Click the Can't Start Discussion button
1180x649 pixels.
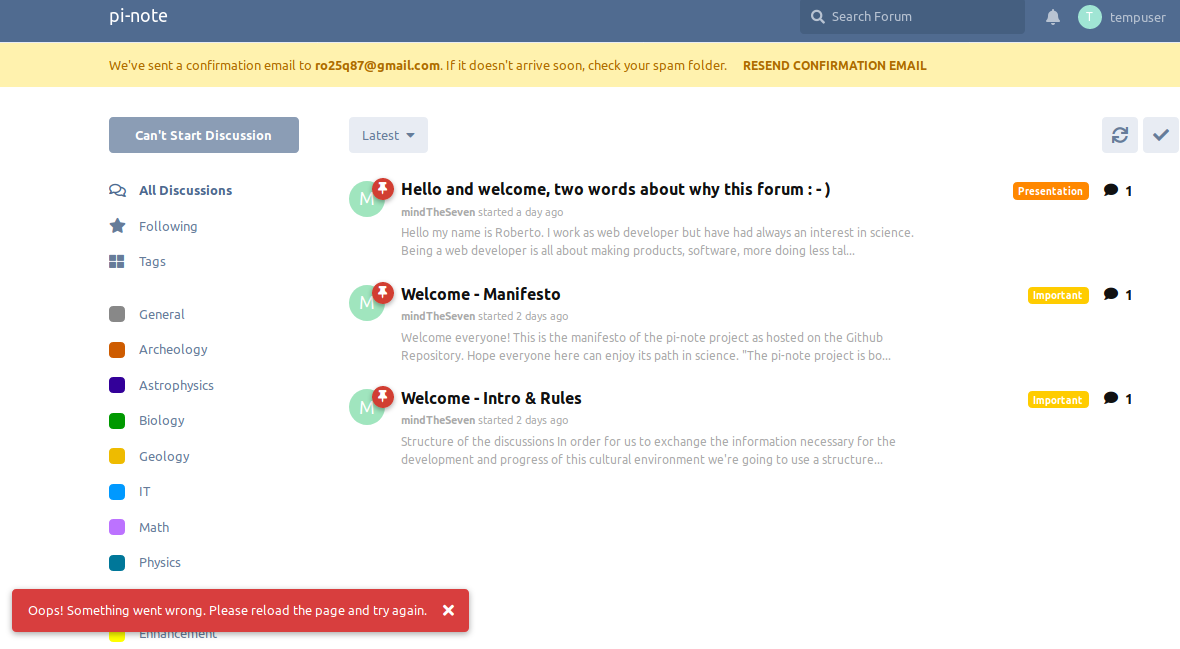click(x=203, y=135)
